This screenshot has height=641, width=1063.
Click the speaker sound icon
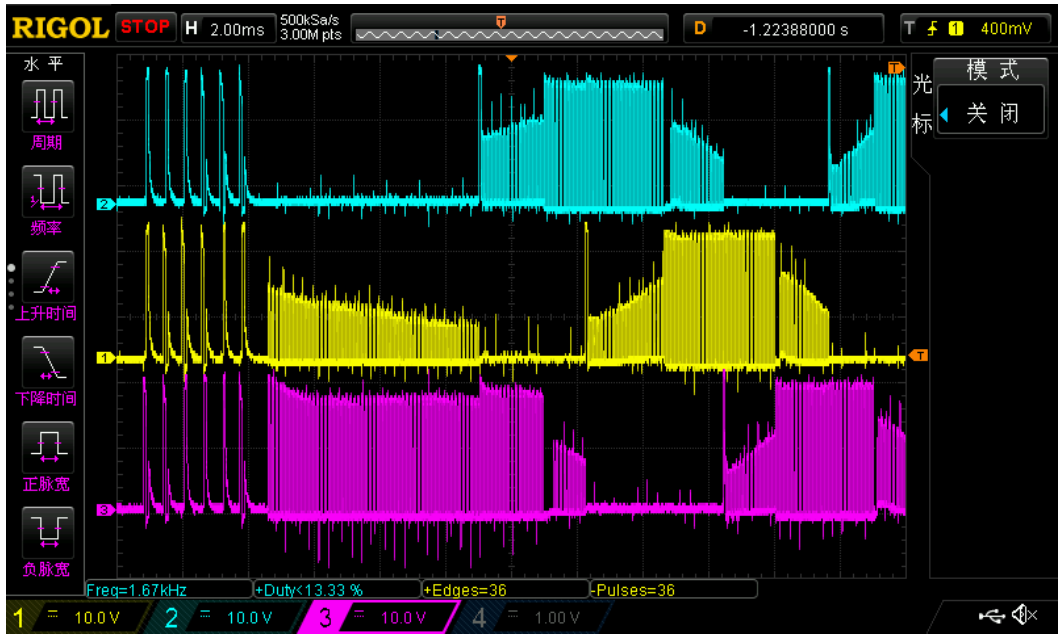(1023, 615)
